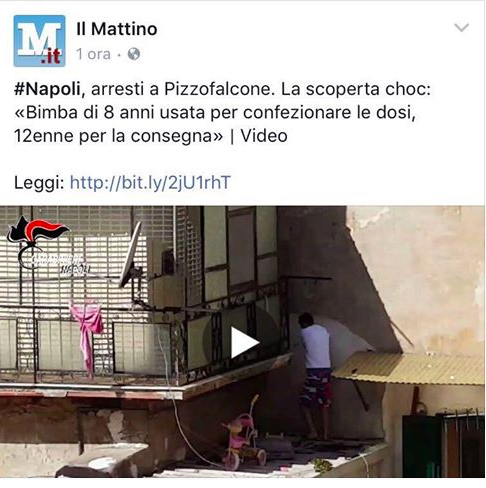Click the person in white shirt in the video
The height and width of the screenshot is (488, 486).
(316, 375)
